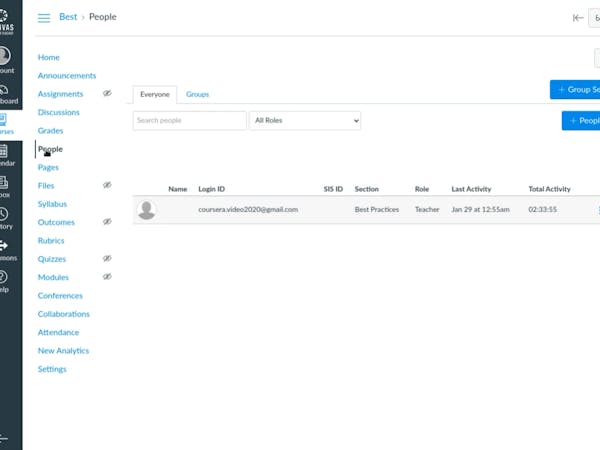Click the Login ID column header
The image size is (600, 450).
click(x=212, y=189)
